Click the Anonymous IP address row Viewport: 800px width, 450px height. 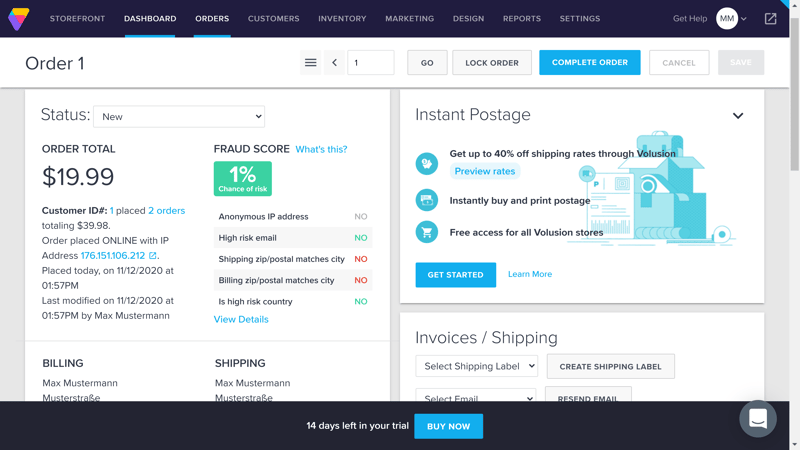point(293,216)
